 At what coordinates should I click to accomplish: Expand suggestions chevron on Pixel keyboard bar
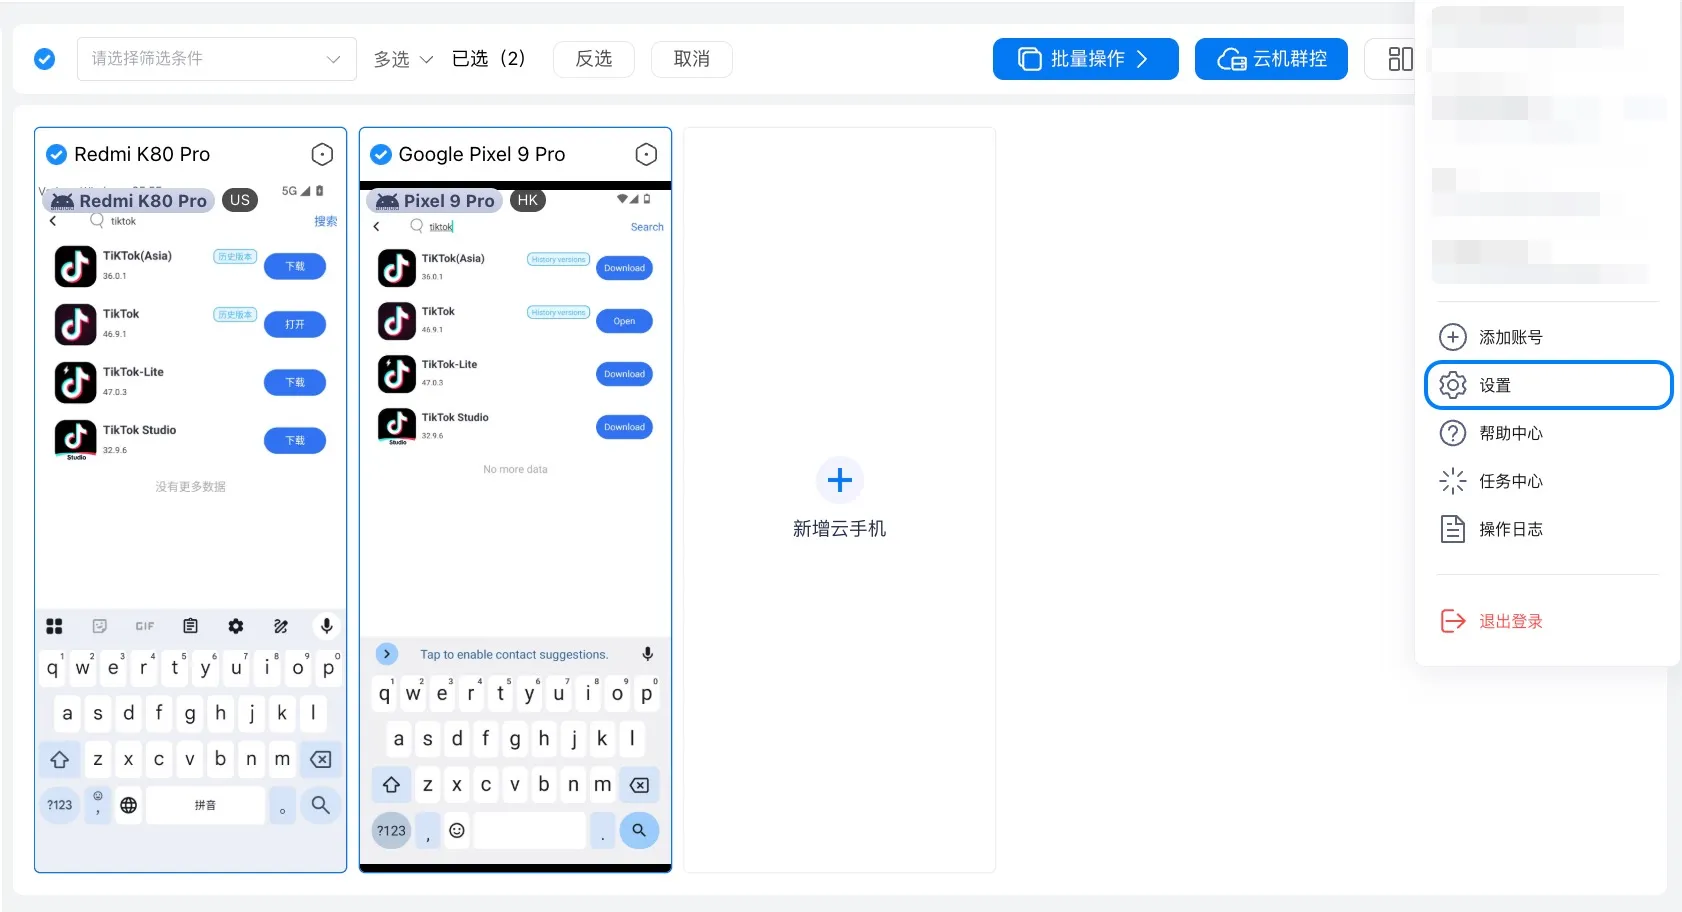387,654
